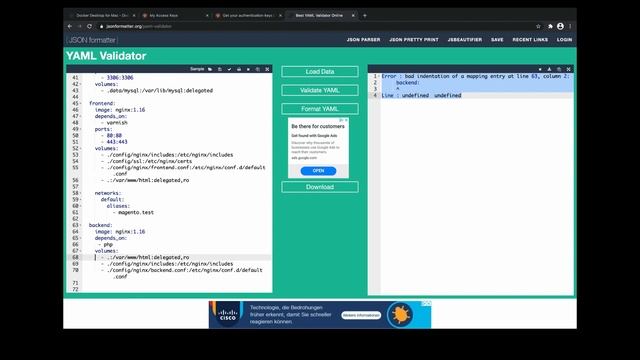Click X icon in output panel toolbar
Screen dimensions: 640x360
pos(569,69)
